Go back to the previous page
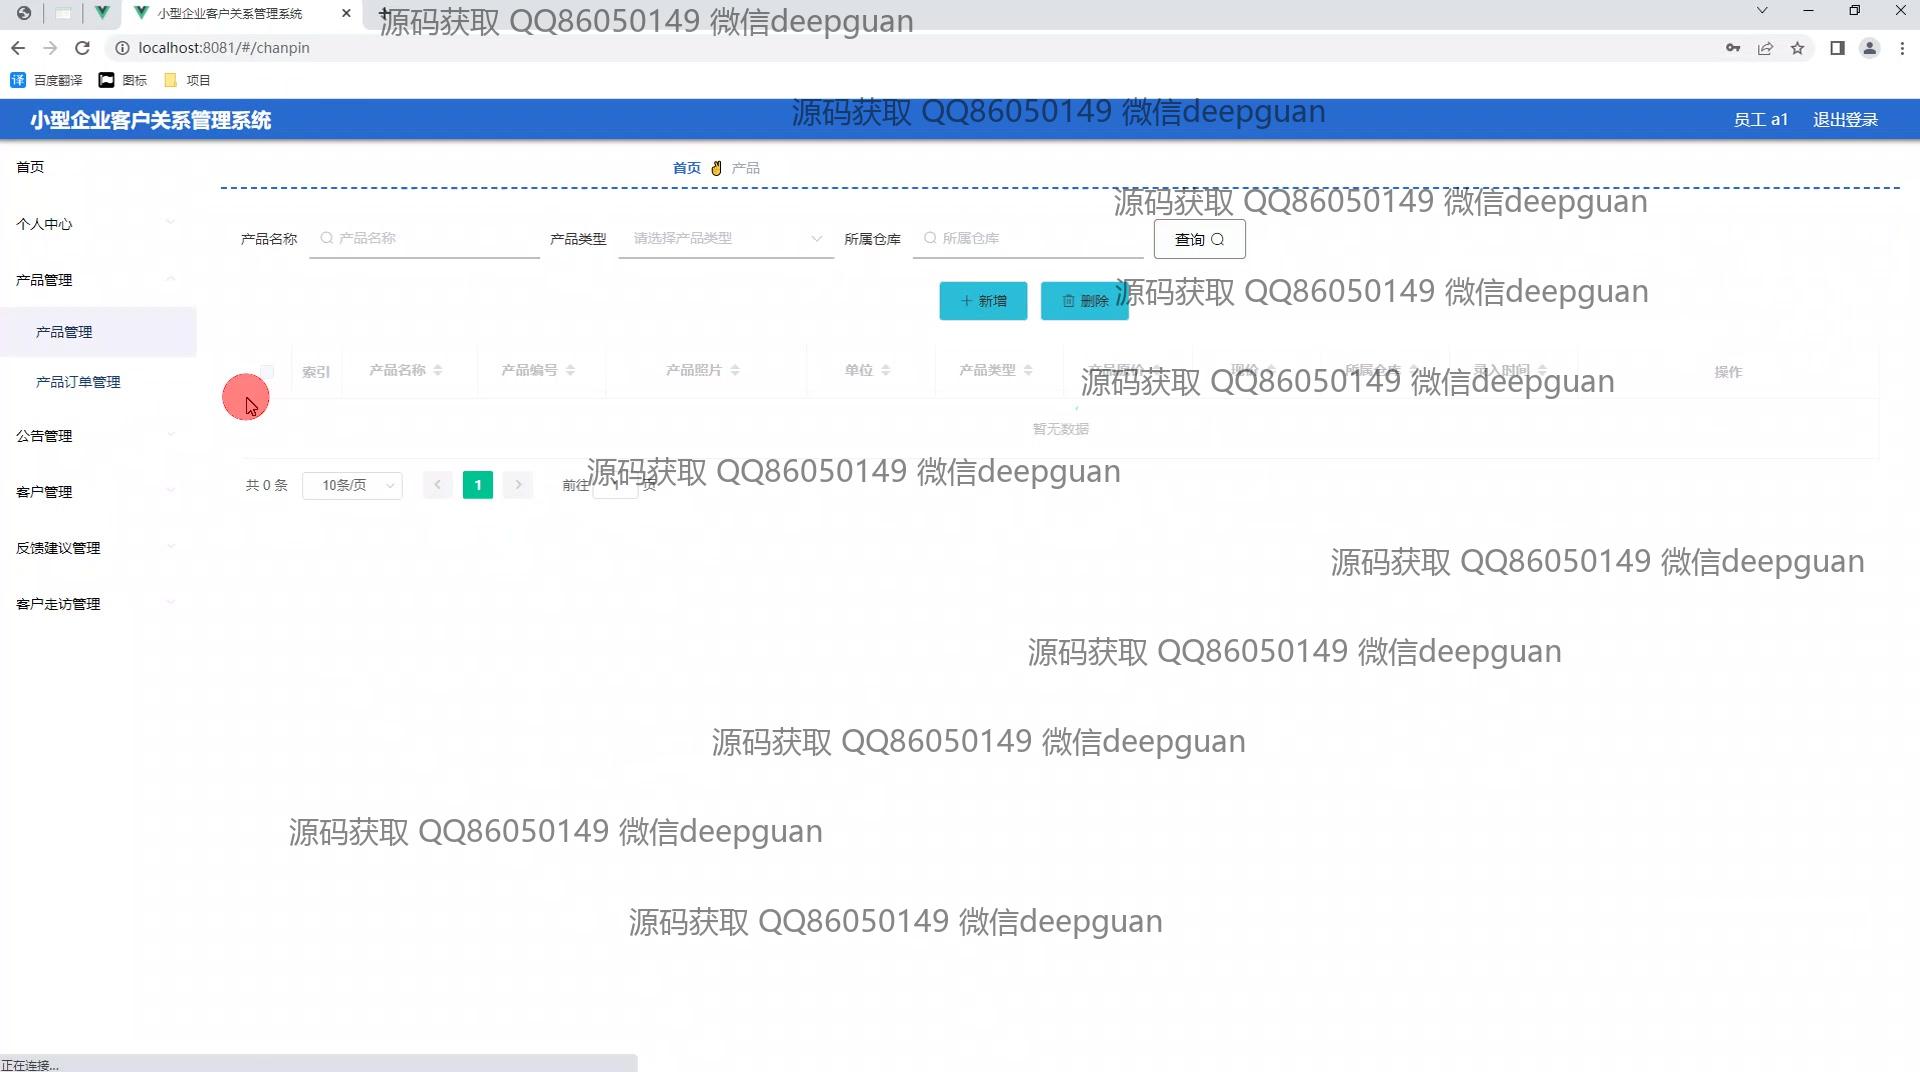The height and width of the screenshot is (1072, 1920). 18,48
